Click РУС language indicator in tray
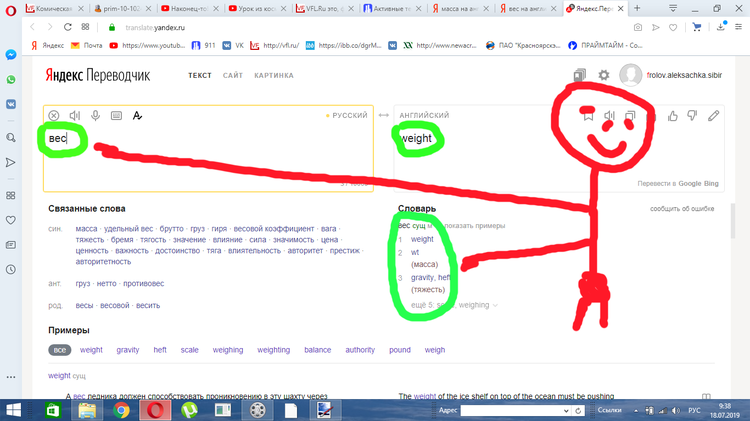The image size is (750, 421). [694, 410]
